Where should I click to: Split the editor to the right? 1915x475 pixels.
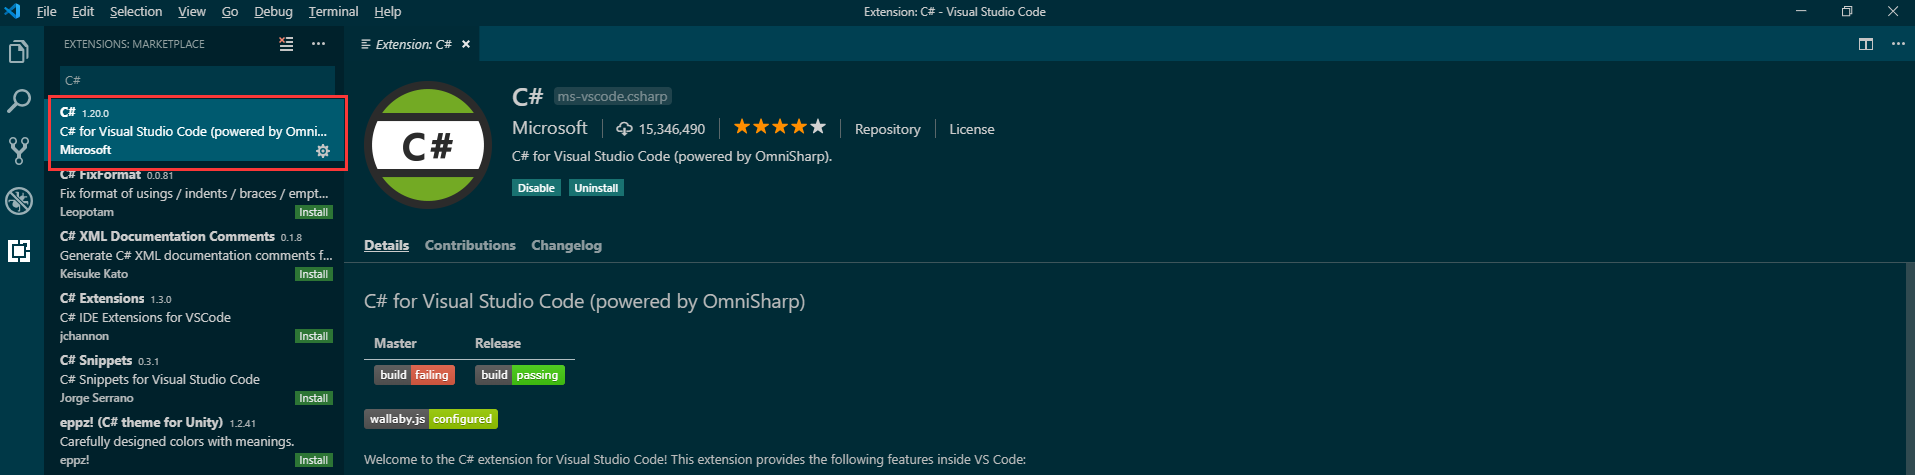[x=1865, y=44]
